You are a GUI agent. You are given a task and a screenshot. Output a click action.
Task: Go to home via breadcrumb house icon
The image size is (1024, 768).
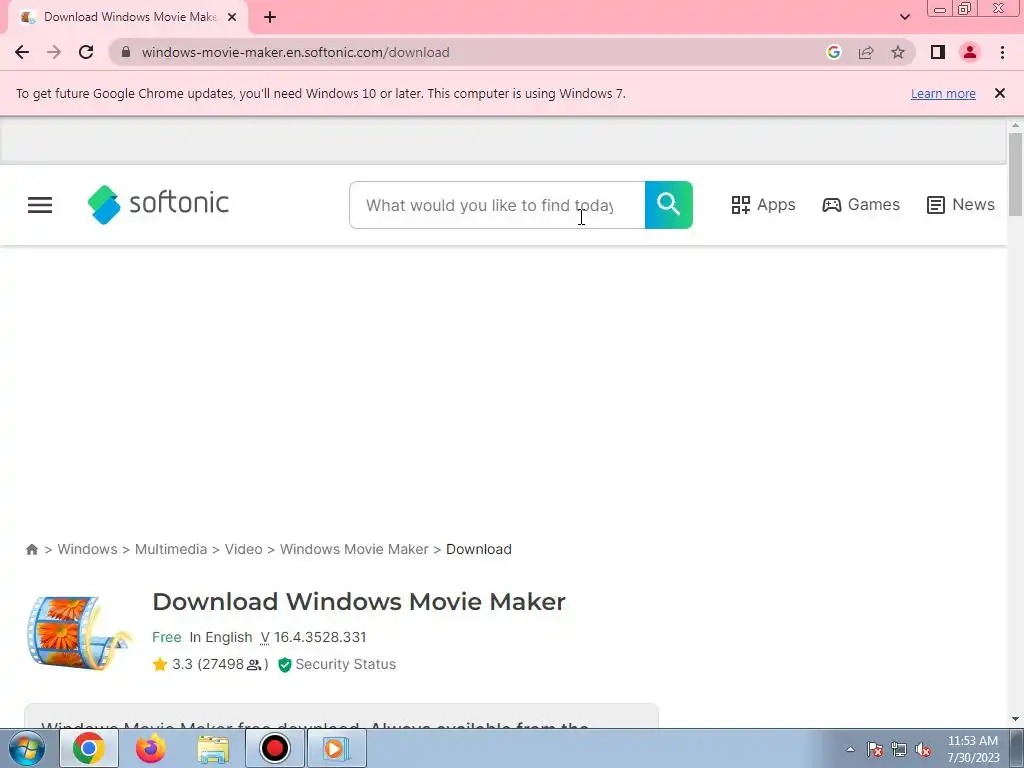click(31, 549)
